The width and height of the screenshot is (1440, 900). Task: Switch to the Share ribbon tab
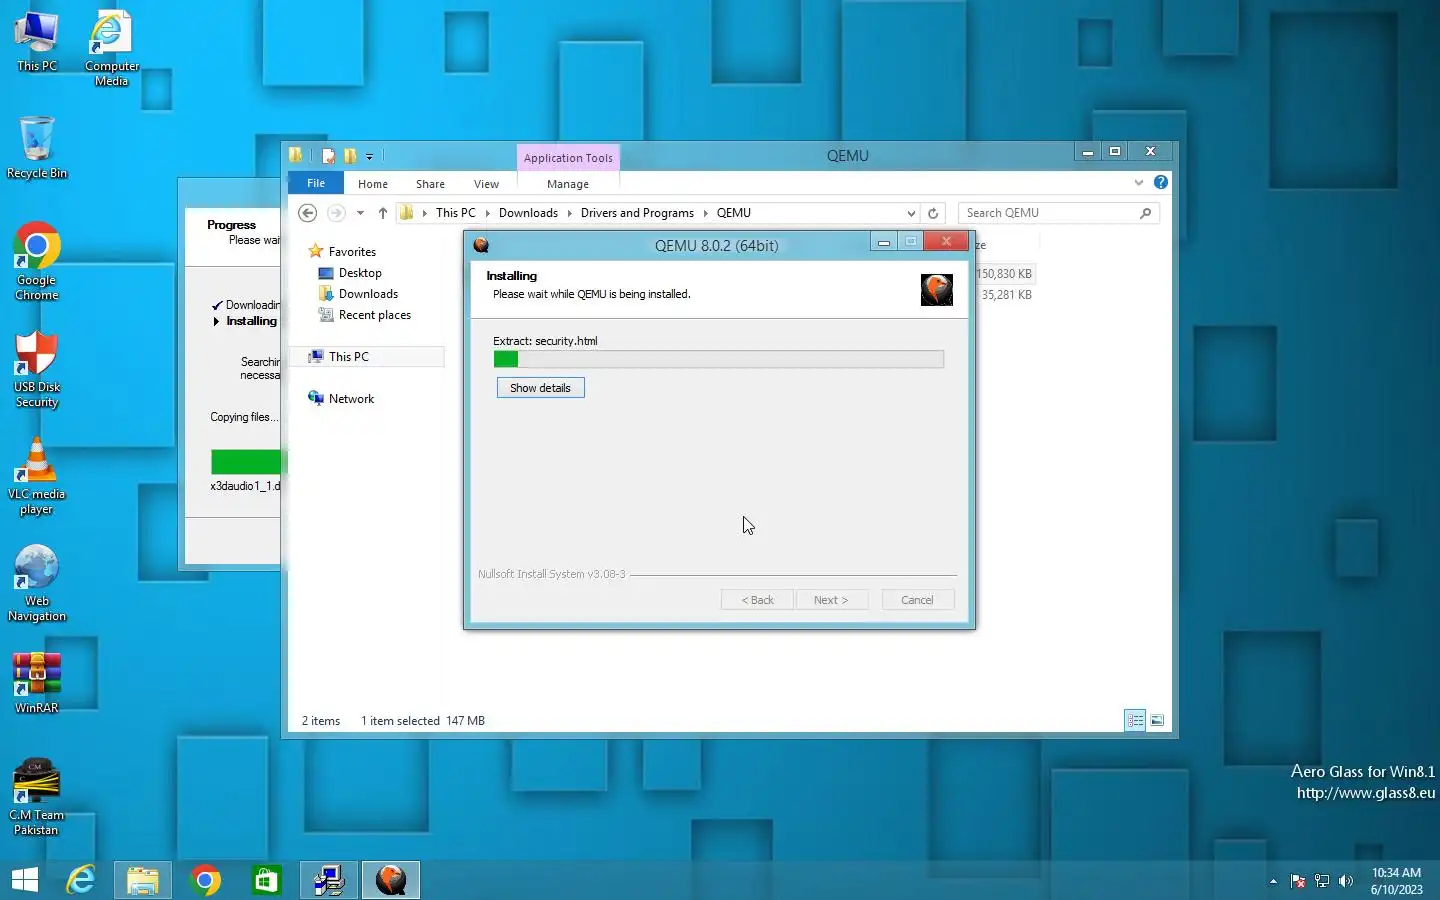pos(430,184)
